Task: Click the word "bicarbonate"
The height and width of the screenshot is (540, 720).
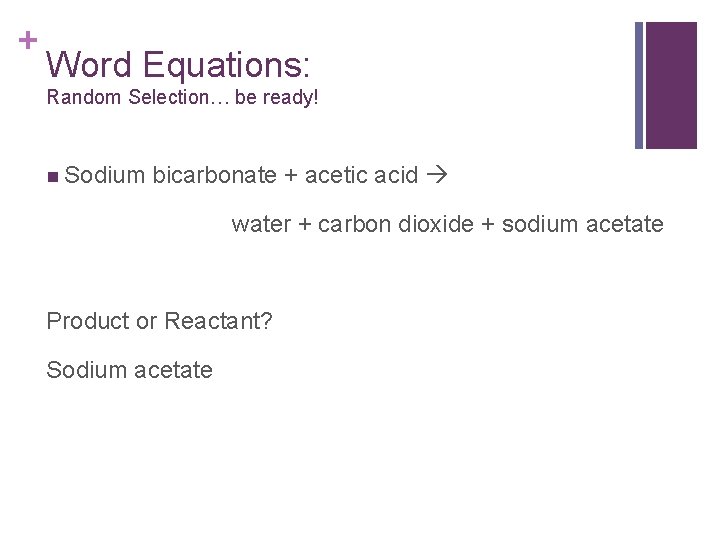Action: pyautogui.click(x=214, y=175)
